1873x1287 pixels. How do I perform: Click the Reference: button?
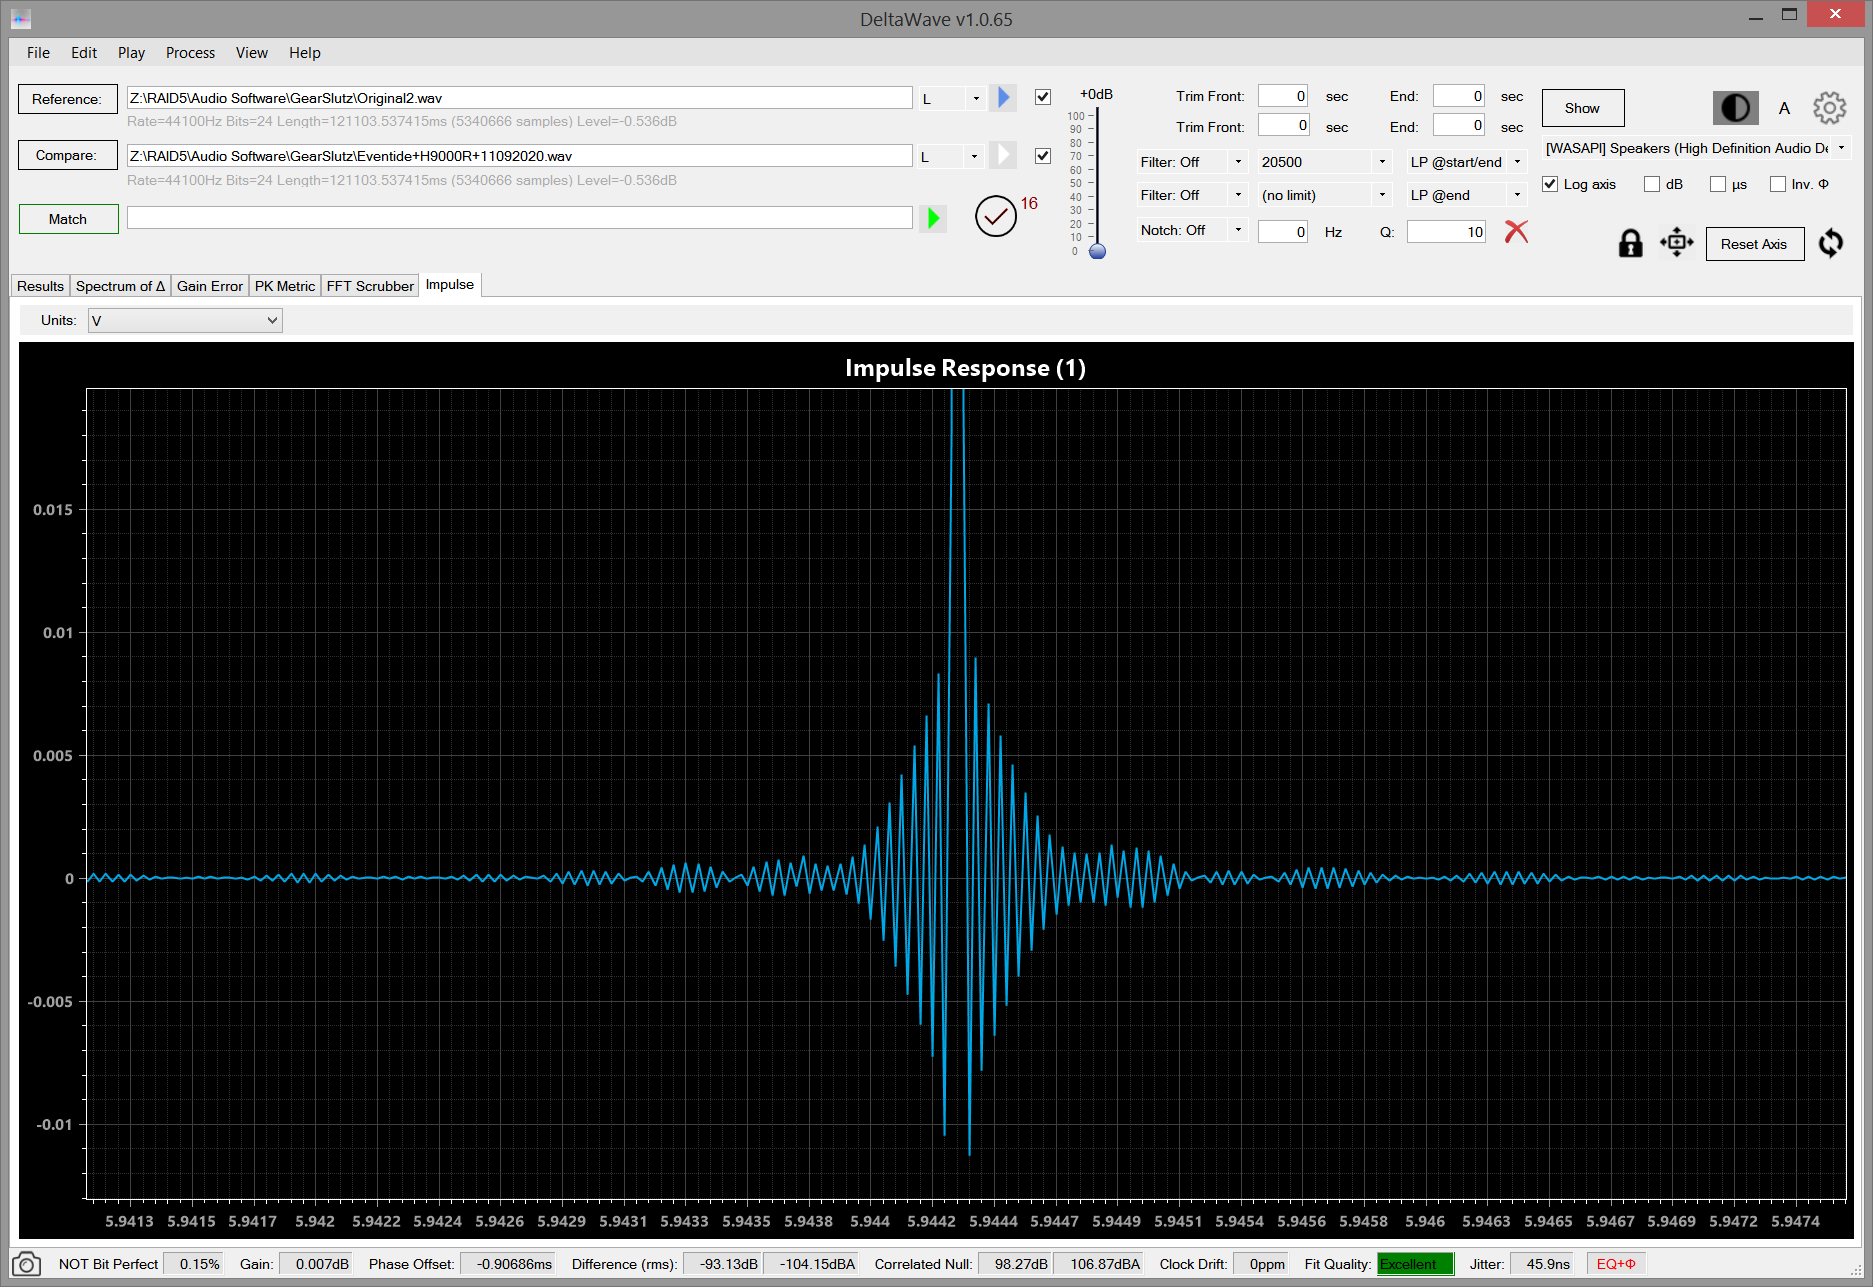tap(68, 99)
